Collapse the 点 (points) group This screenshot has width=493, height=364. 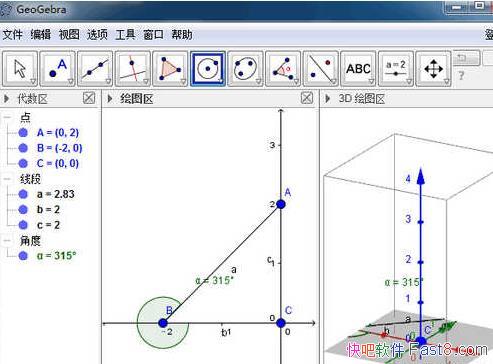tap(7, 117)
